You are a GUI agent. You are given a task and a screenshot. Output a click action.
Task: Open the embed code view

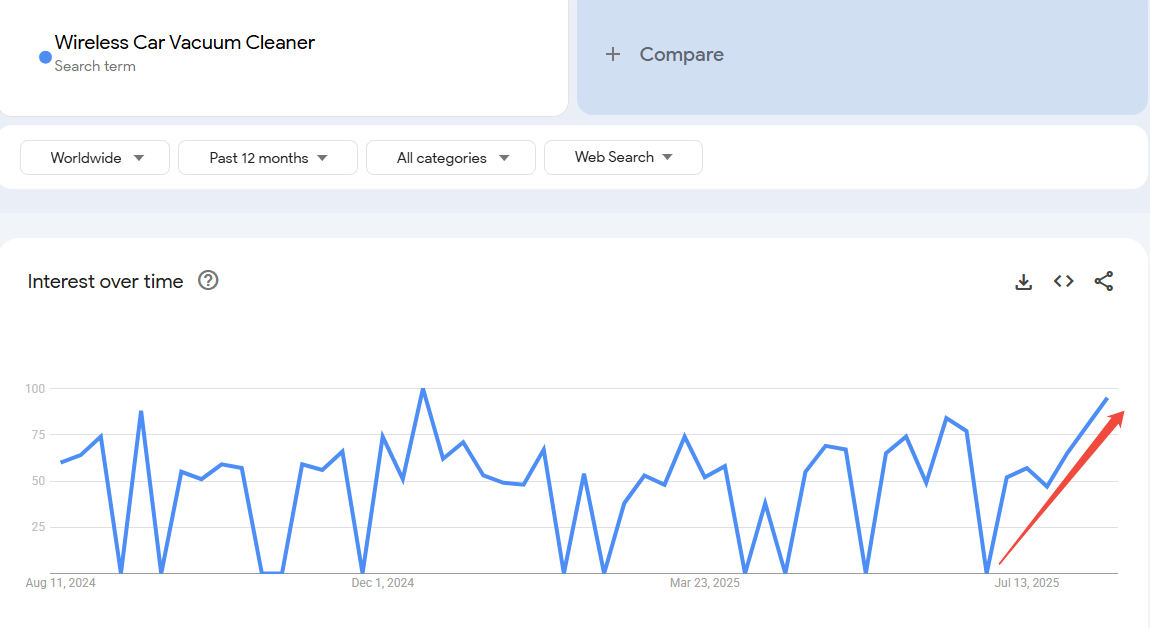click(1063, 281)
